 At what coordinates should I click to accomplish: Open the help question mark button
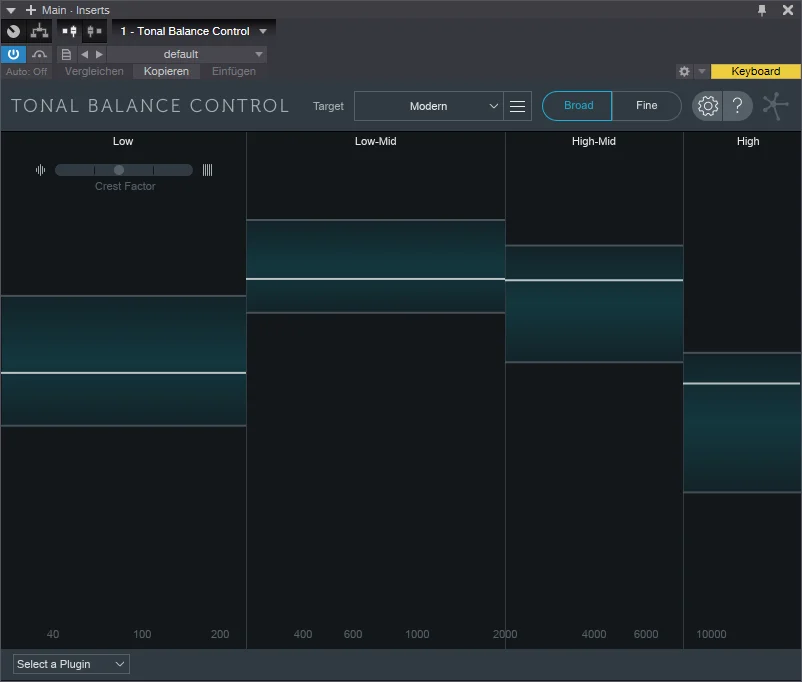point(738,106)
